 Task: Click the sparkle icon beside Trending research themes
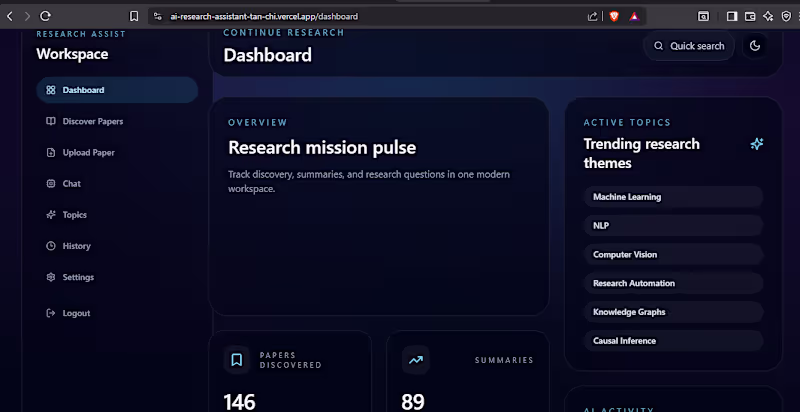[x=757, y=144]
